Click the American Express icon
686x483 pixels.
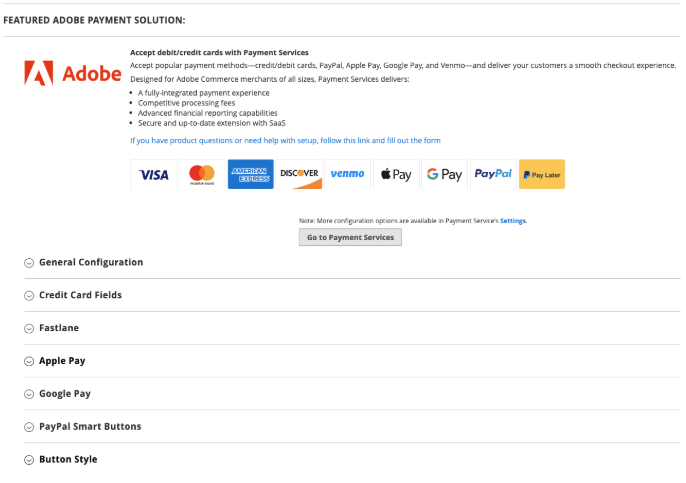250,174
